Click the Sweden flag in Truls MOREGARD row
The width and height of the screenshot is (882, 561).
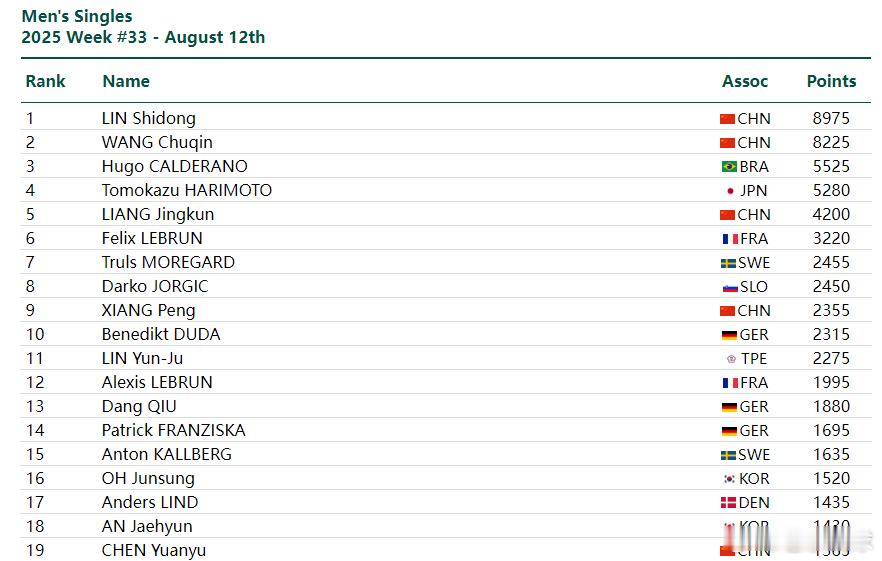[x=728, y=263]
